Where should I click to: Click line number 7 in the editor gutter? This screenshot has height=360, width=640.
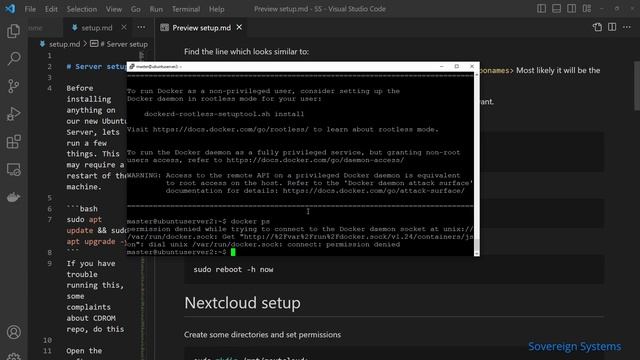(x=49, y=220)
